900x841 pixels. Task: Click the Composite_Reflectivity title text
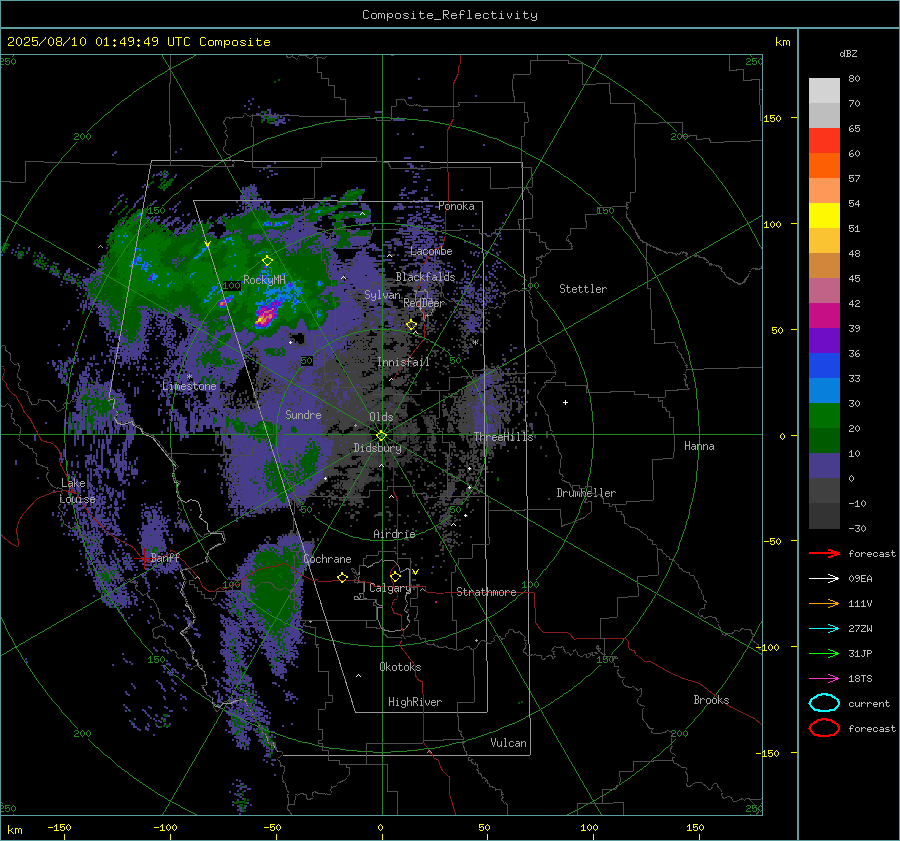450,15
